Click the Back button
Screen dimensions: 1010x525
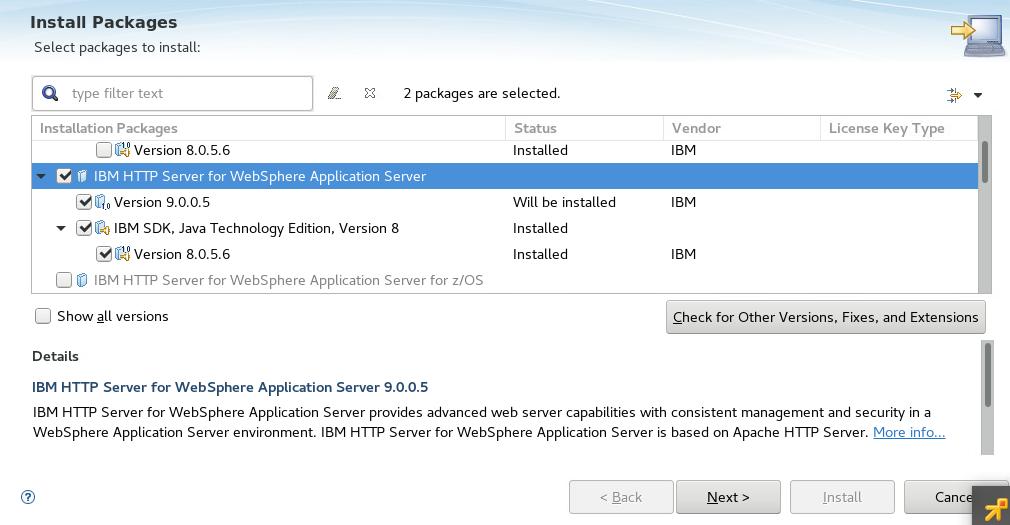[x=621, y=497]
